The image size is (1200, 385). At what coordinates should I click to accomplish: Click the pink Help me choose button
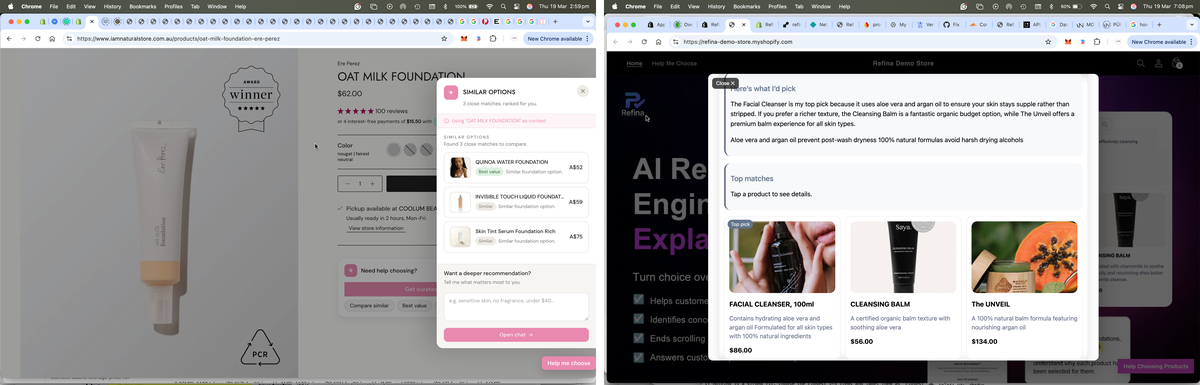pos(569,363)
